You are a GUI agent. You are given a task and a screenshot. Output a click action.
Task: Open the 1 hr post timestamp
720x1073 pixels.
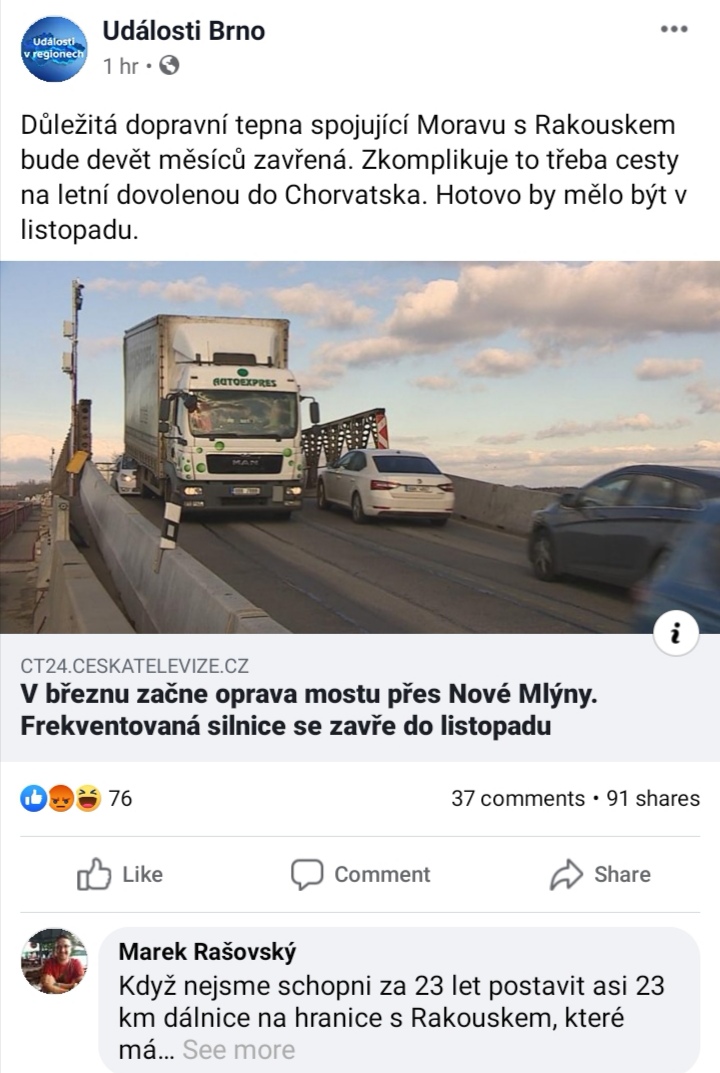point(120,66)
